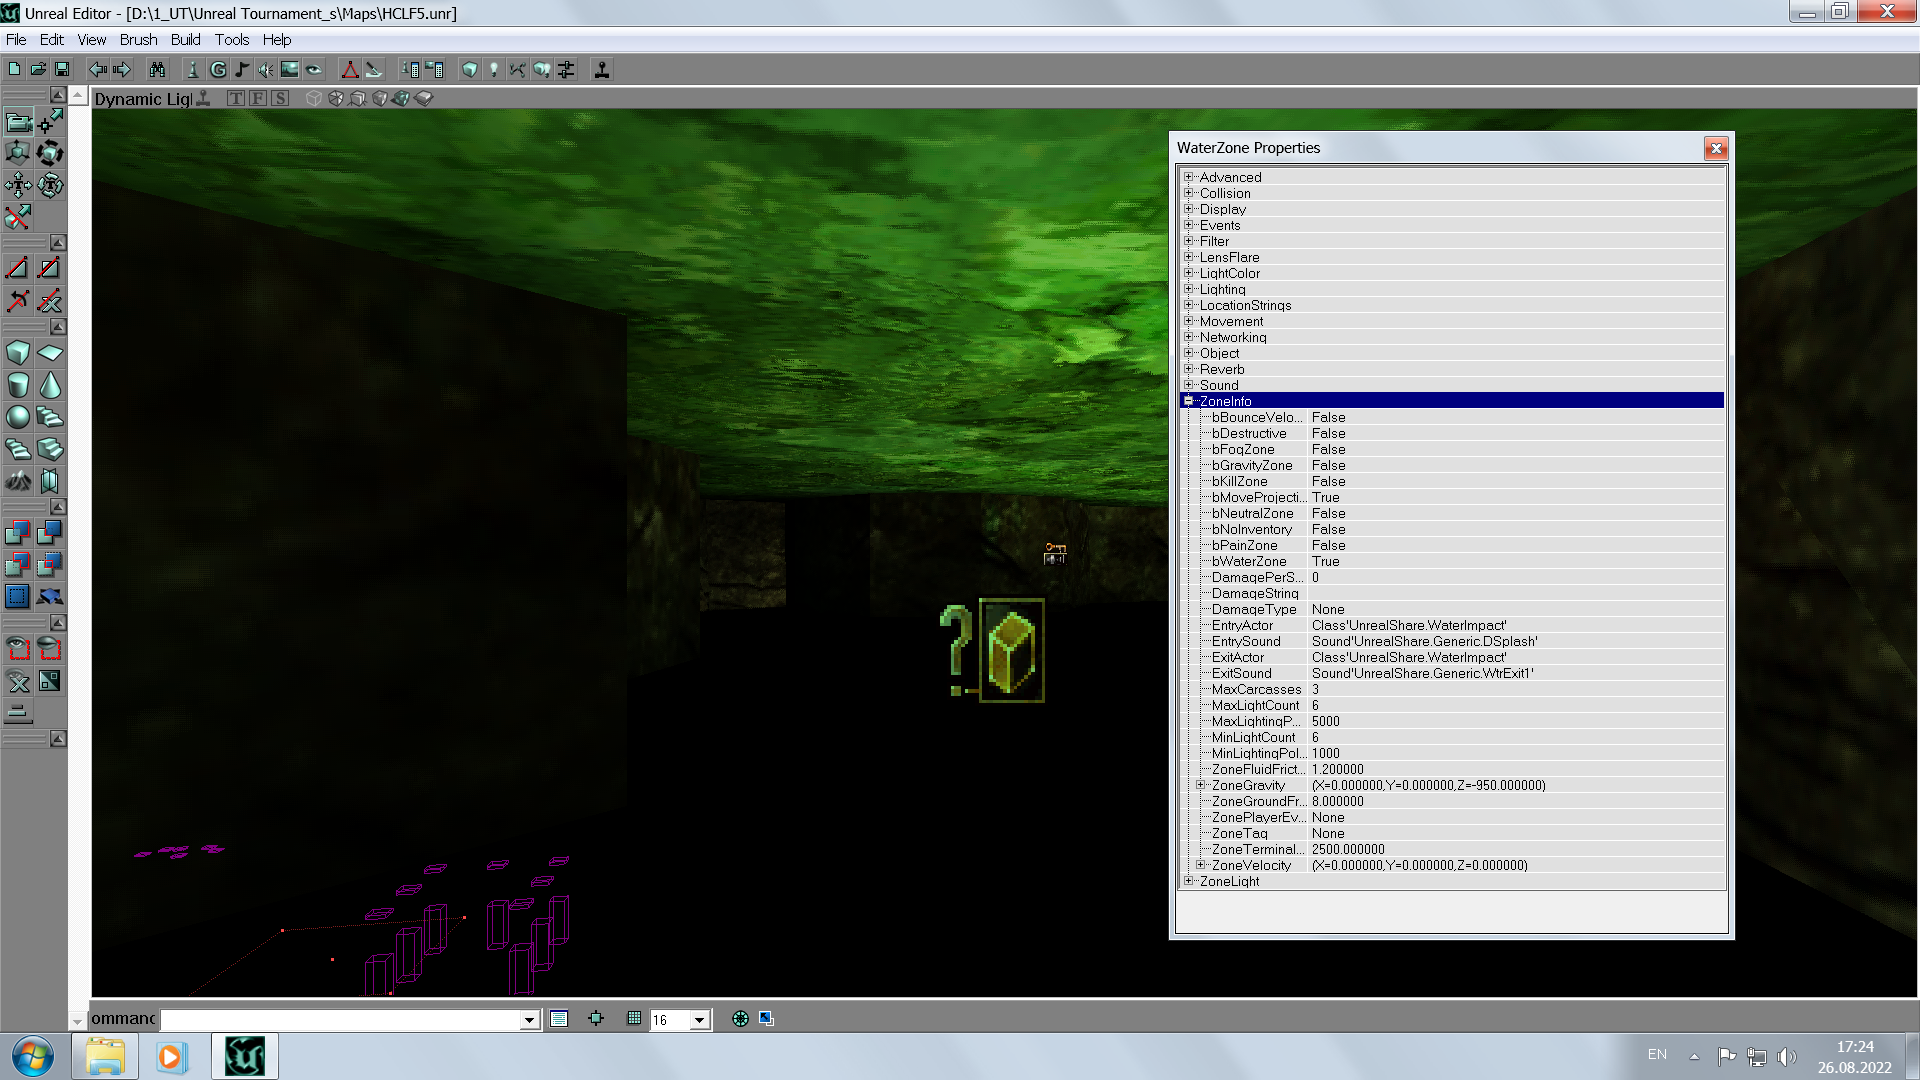The width and height of the screenshot is (1920, 1080).
Task: Click the binoculars search actors icon
Action: pyautogui.click(x=157, y=69)
